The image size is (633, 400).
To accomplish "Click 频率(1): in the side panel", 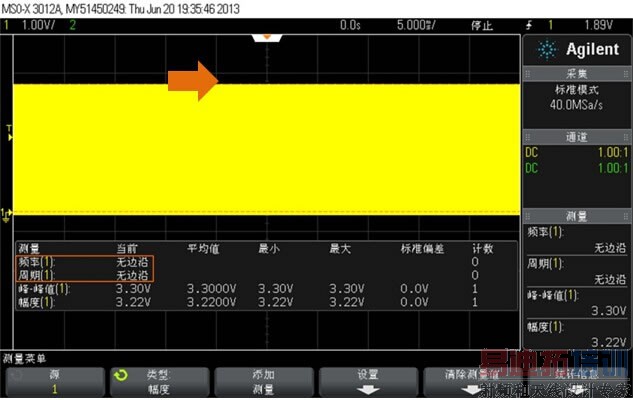I will click(x=545, y=232).
